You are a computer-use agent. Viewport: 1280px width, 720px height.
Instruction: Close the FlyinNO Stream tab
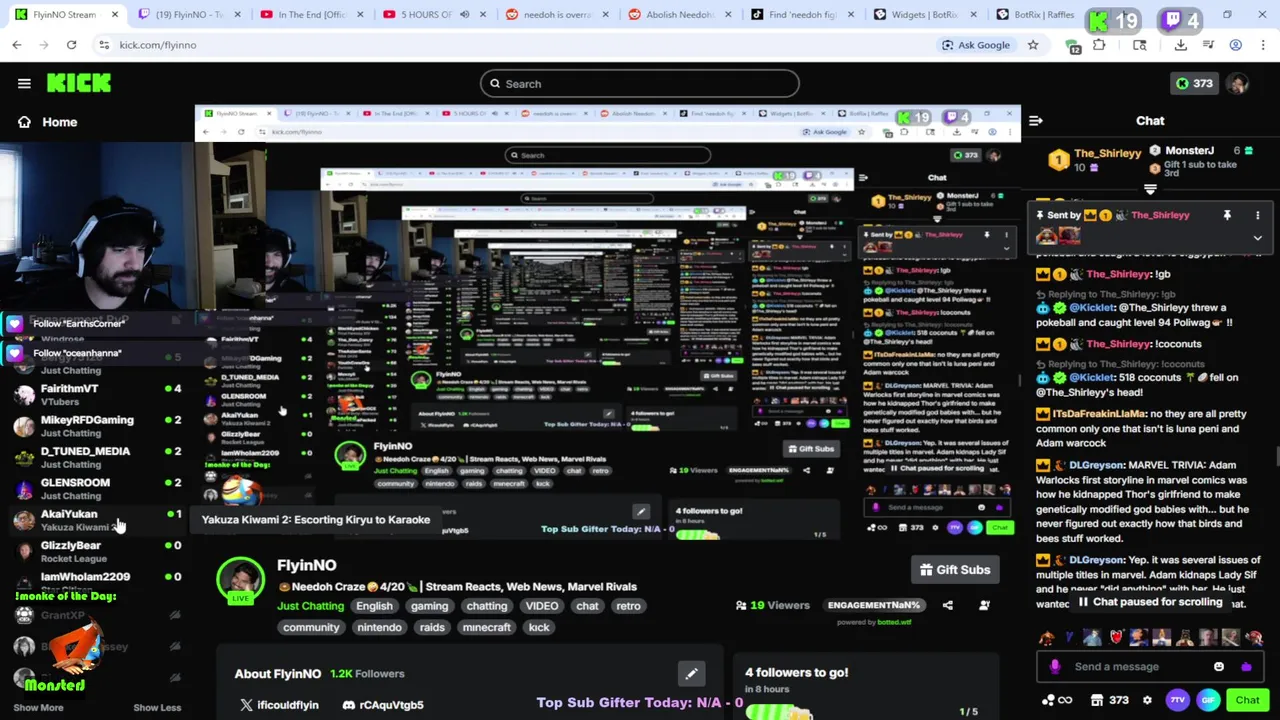pyautogui.click(x=115, y=15)
